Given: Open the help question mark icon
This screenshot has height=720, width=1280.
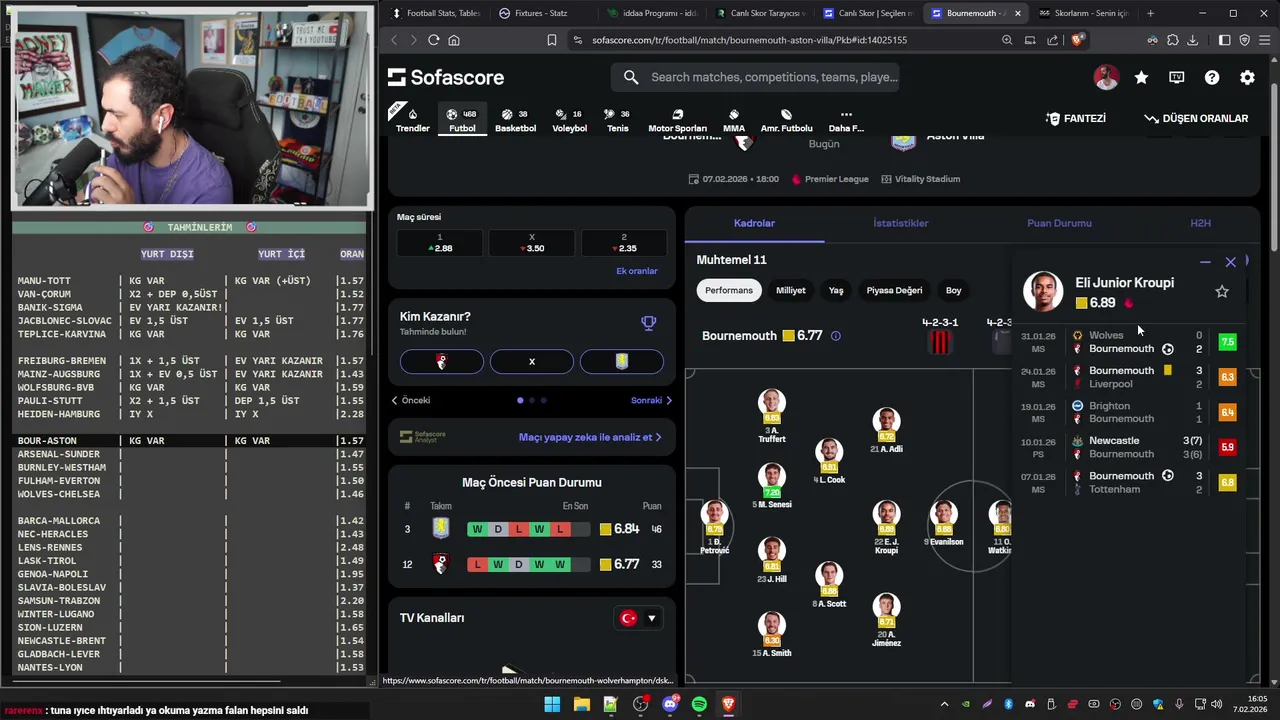Looking at the screenshot, I should click(x=1212, y=77).
